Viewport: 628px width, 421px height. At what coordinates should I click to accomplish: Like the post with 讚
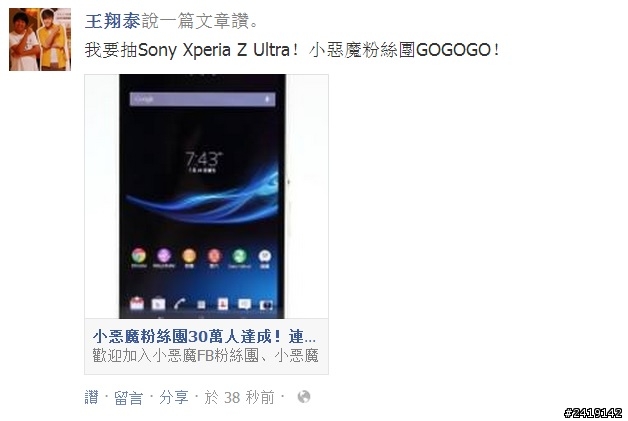(x=91, y=397)
